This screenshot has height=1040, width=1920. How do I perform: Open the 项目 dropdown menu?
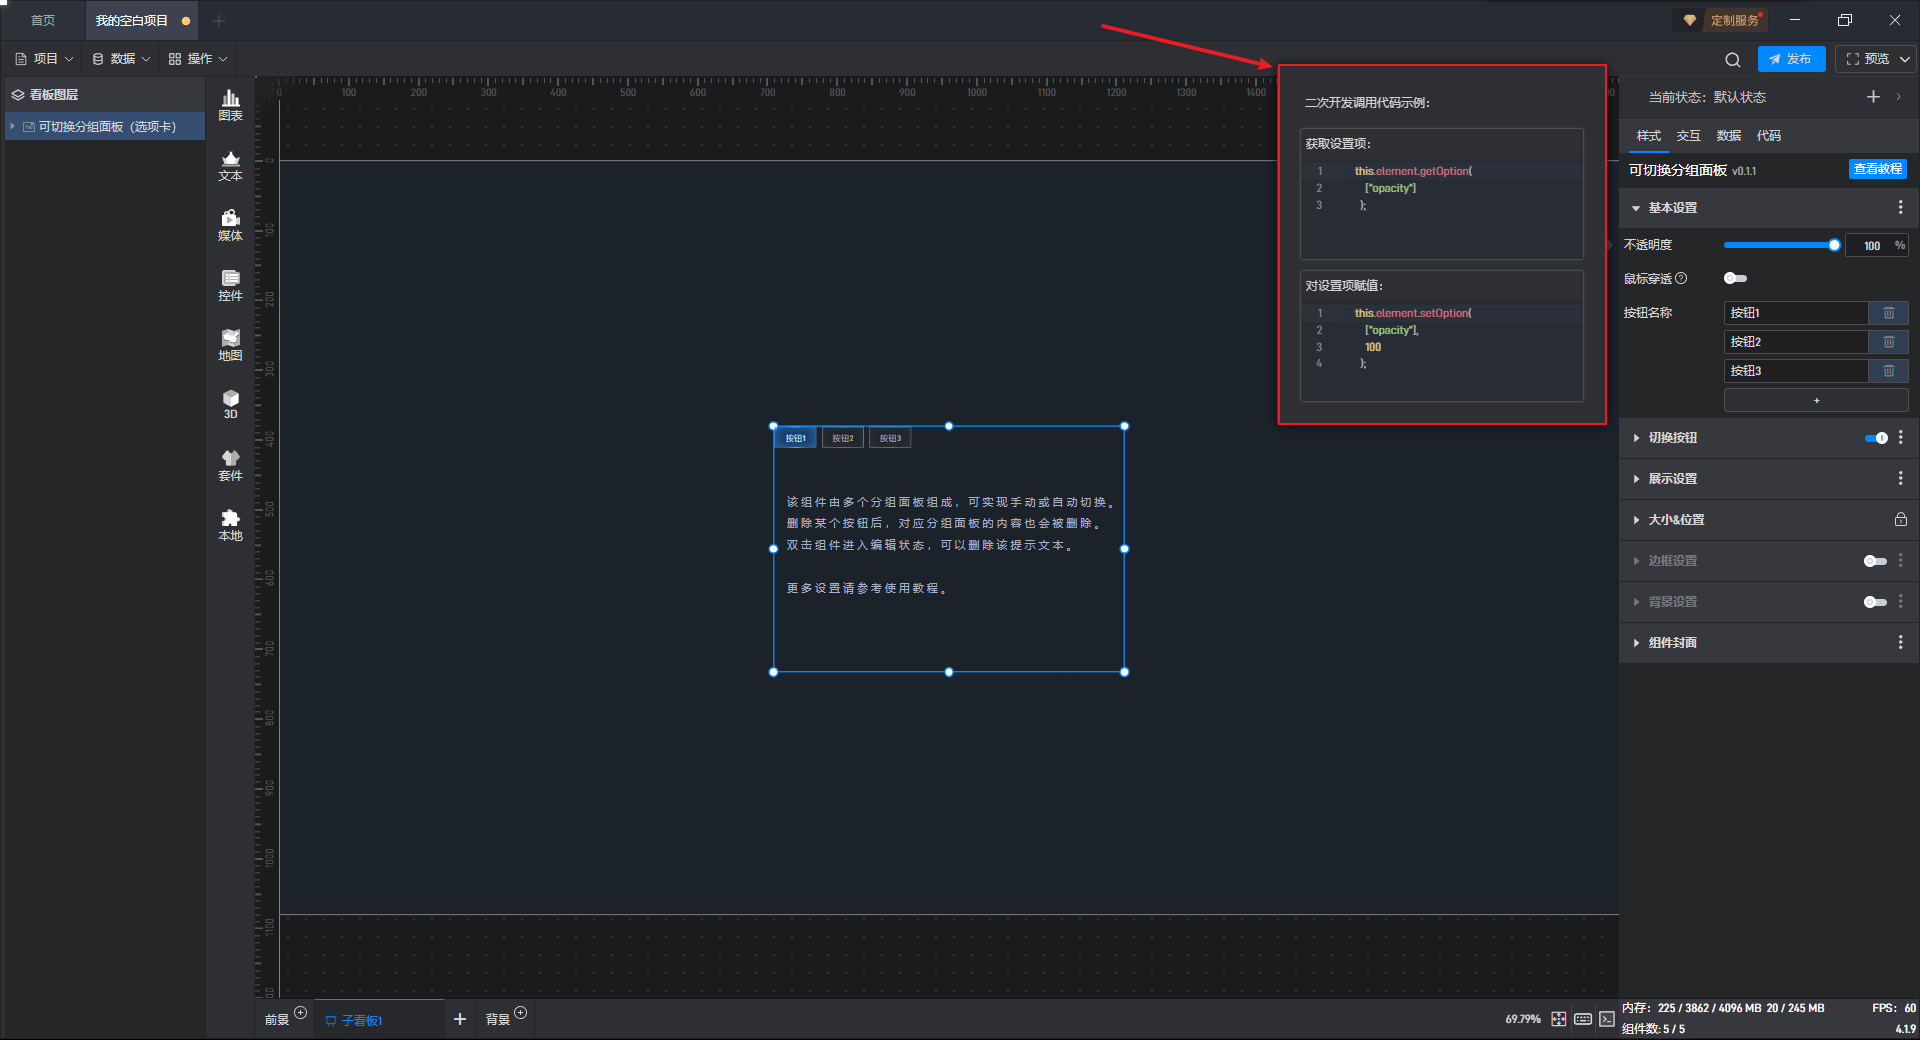coord(45,59)
